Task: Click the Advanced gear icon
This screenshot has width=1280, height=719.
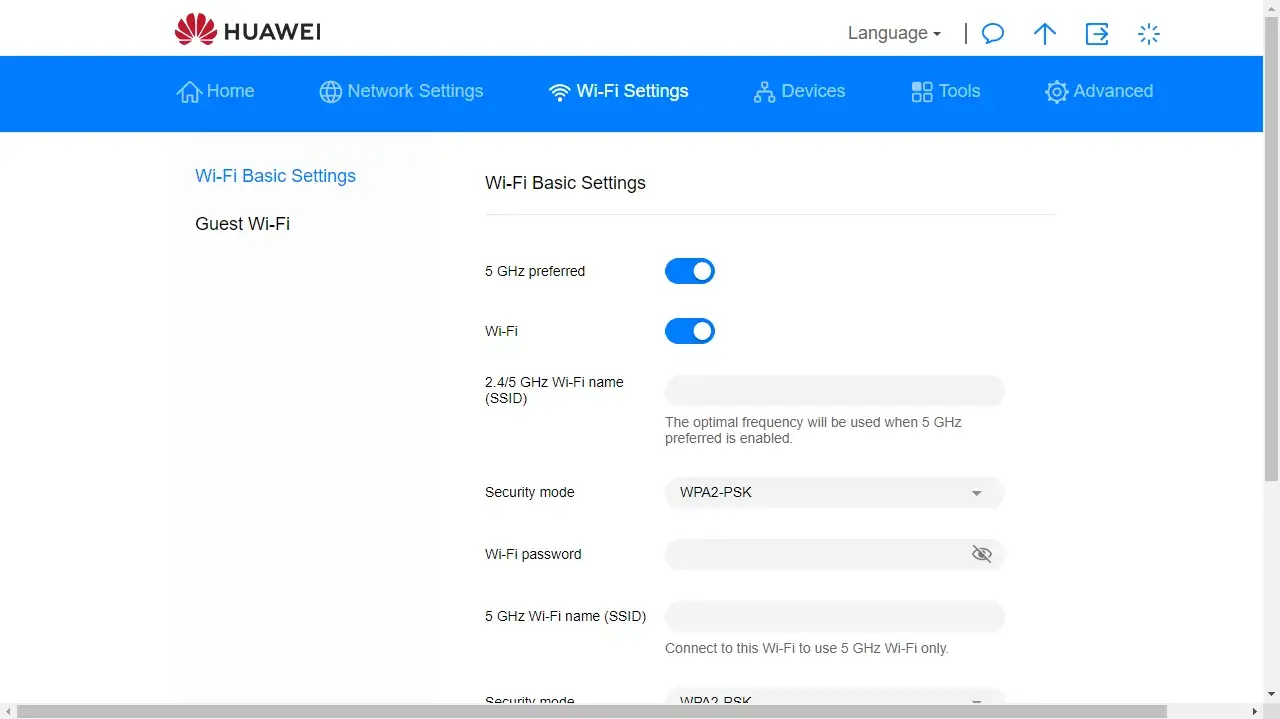Action: 1056,92
